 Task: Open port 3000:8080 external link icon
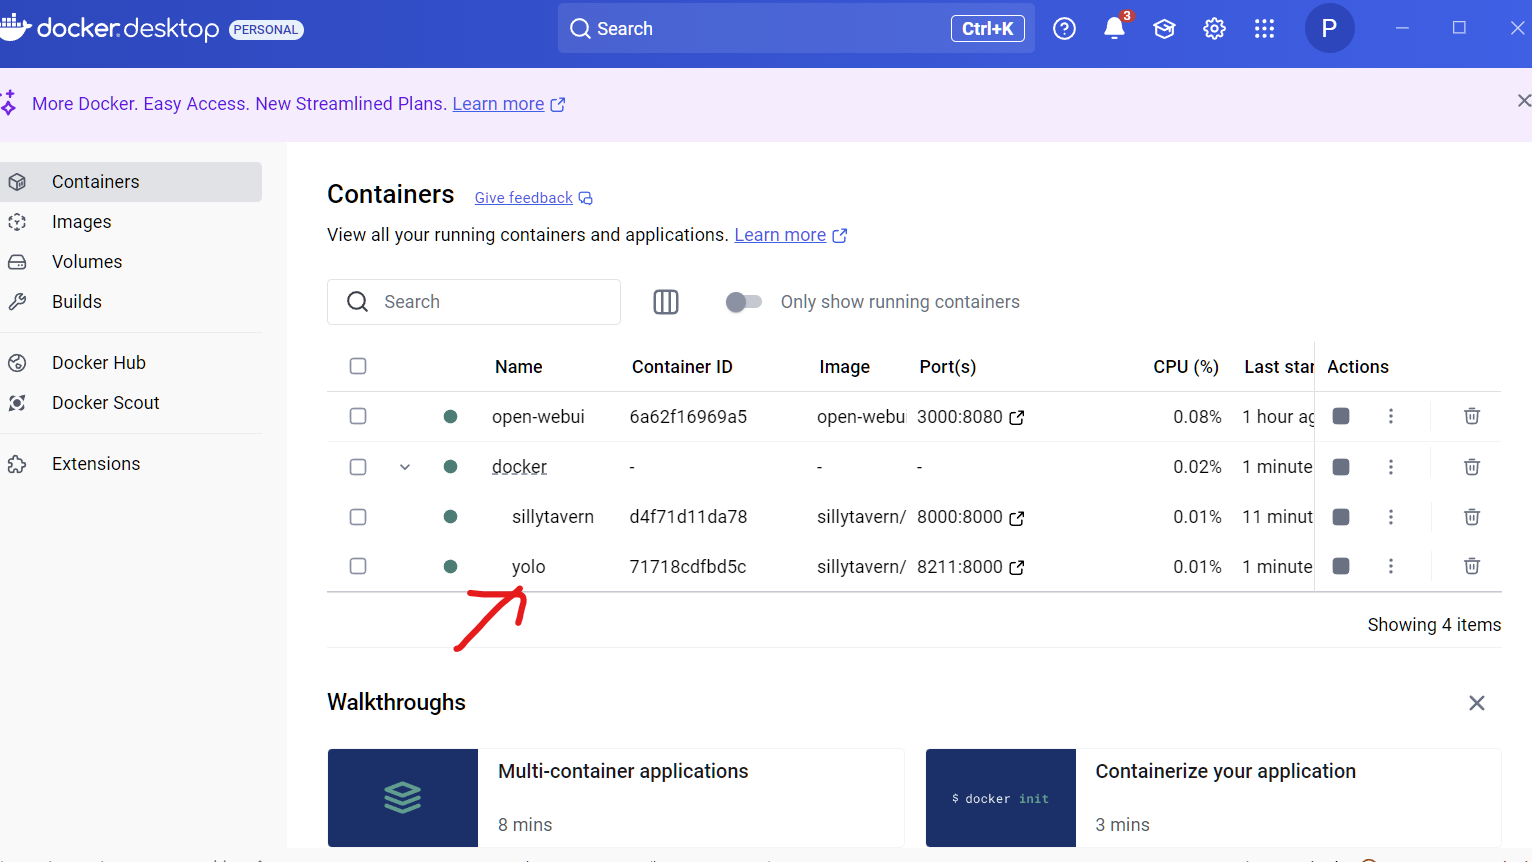[x=1017, y=418]
